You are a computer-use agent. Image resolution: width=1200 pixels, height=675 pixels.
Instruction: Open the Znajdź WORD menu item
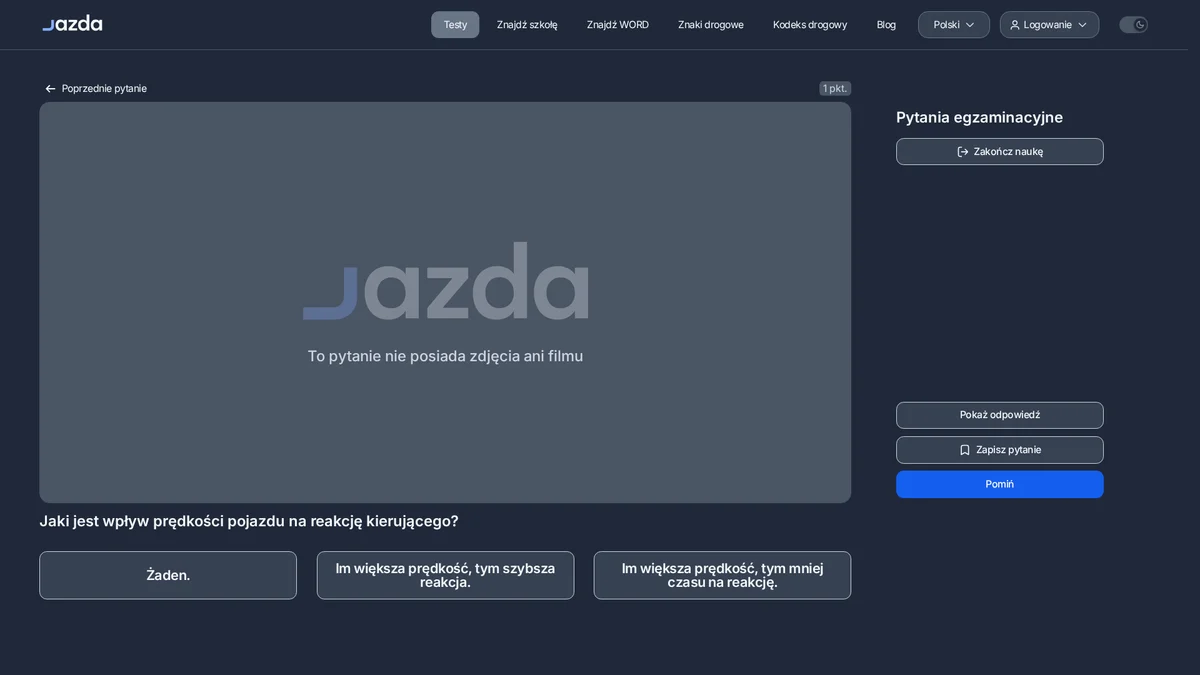pos(618,25)
